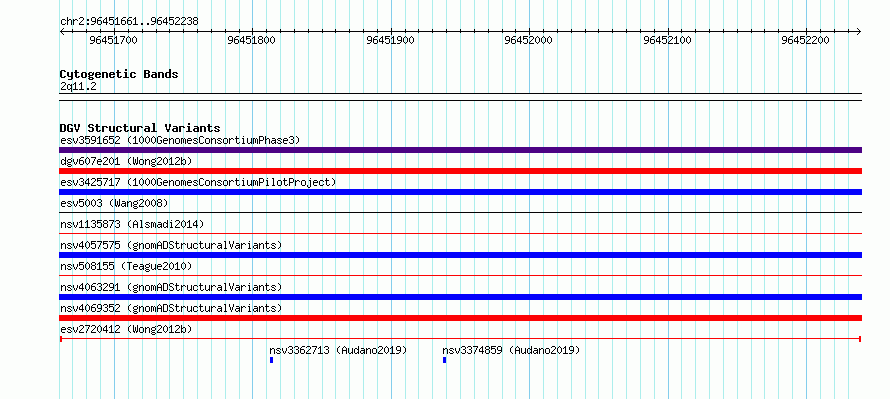Screen dimensions: 890x399
Task: Click the 96452200 ruler position
Action: click(x=805, y=40)
